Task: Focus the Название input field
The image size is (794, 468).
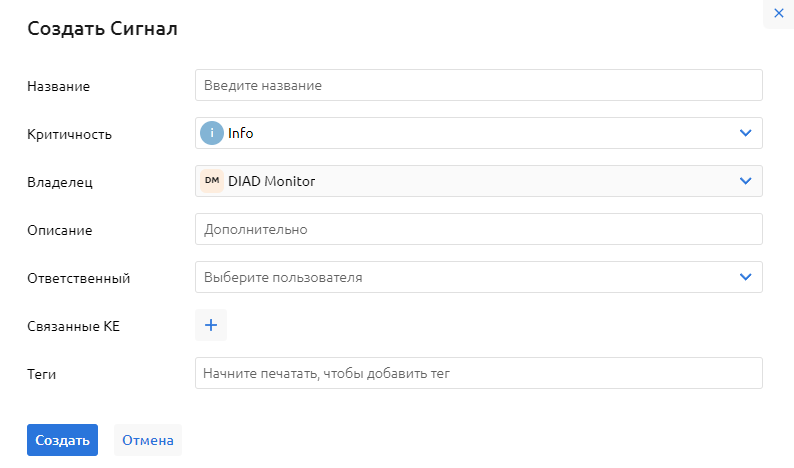Action: 478,85
